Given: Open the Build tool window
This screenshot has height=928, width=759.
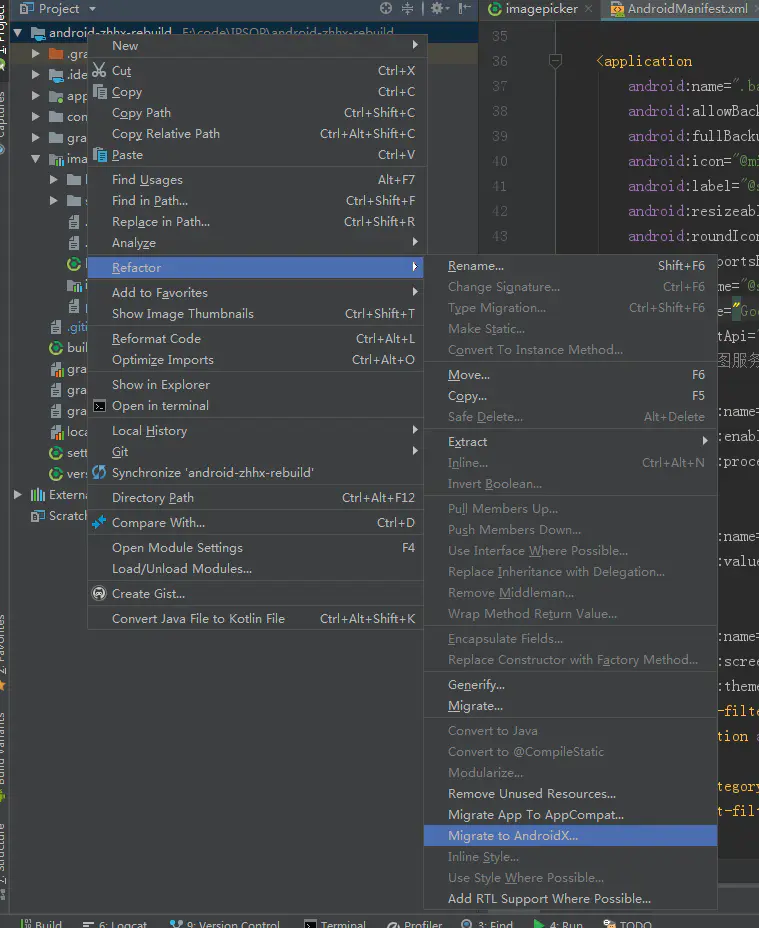Looking at the screenshot, I should pyautogui.click(x=41, y=923).
